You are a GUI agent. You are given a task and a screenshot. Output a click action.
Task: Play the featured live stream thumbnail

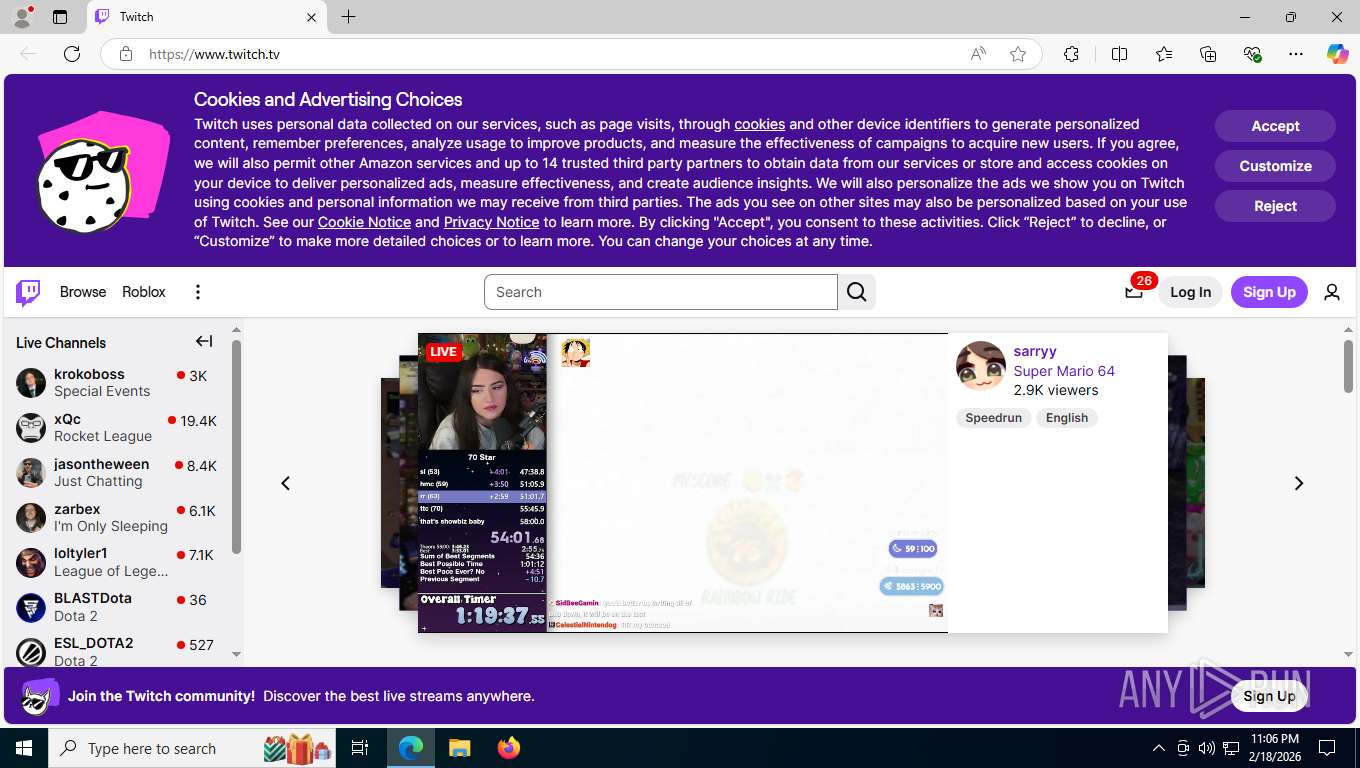(682, 483)
